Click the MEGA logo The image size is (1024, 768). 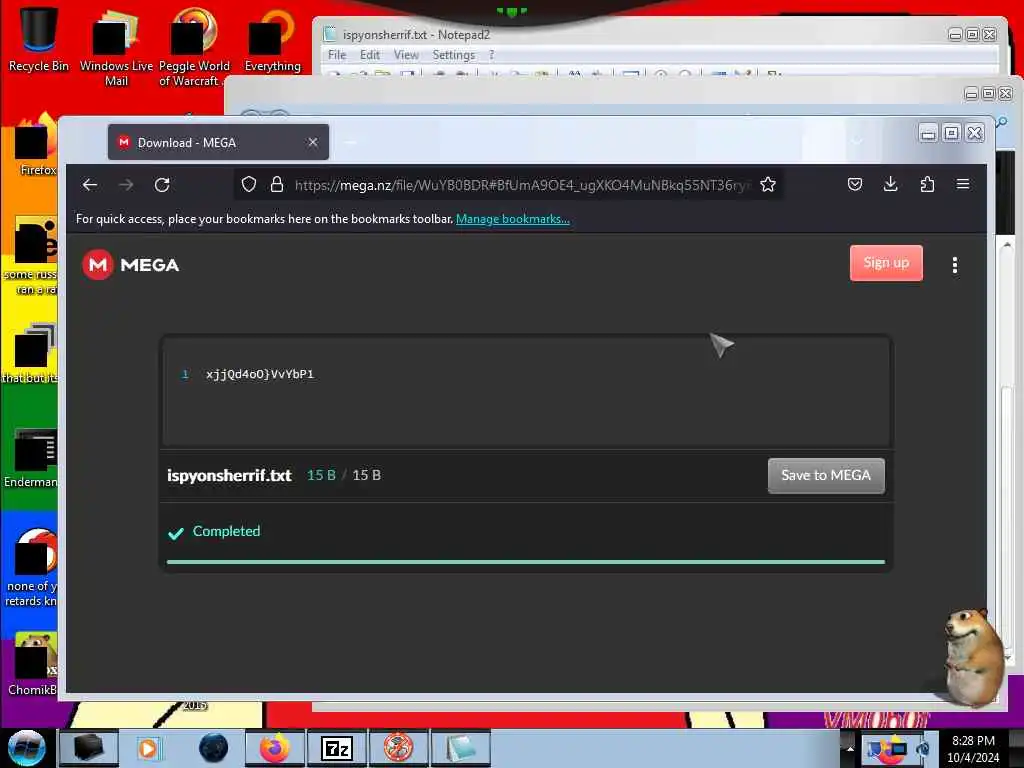pyautogui.click(x=131, y=264)
